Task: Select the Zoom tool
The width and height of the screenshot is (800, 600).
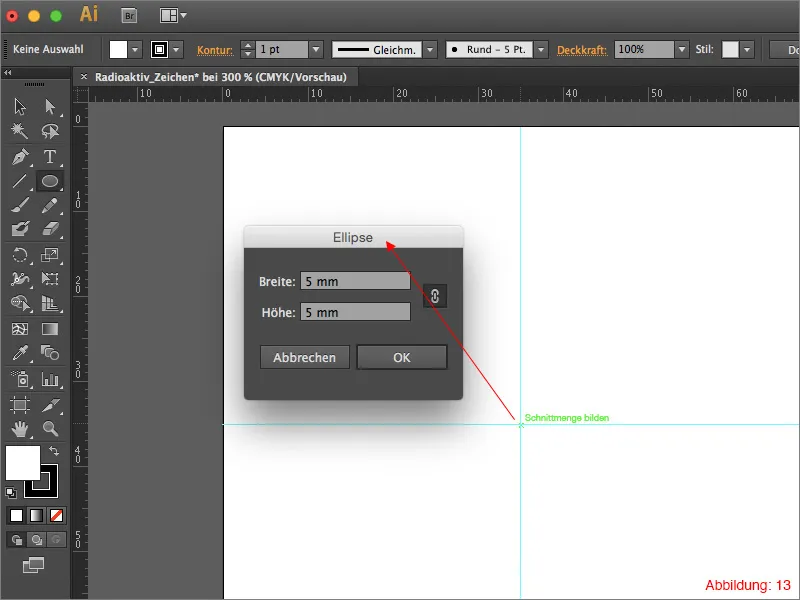Action: 50,429
